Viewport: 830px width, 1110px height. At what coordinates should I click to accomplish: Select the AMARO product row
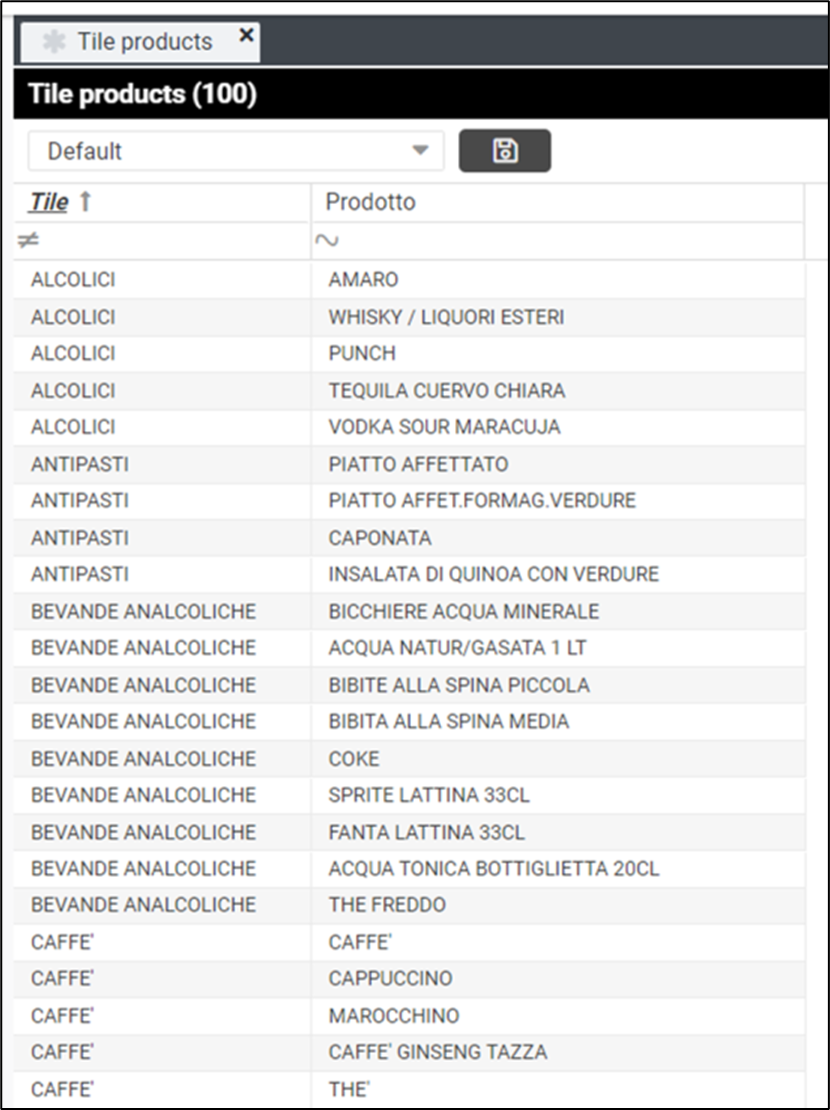pyautogui.click(x=363, y=280)
